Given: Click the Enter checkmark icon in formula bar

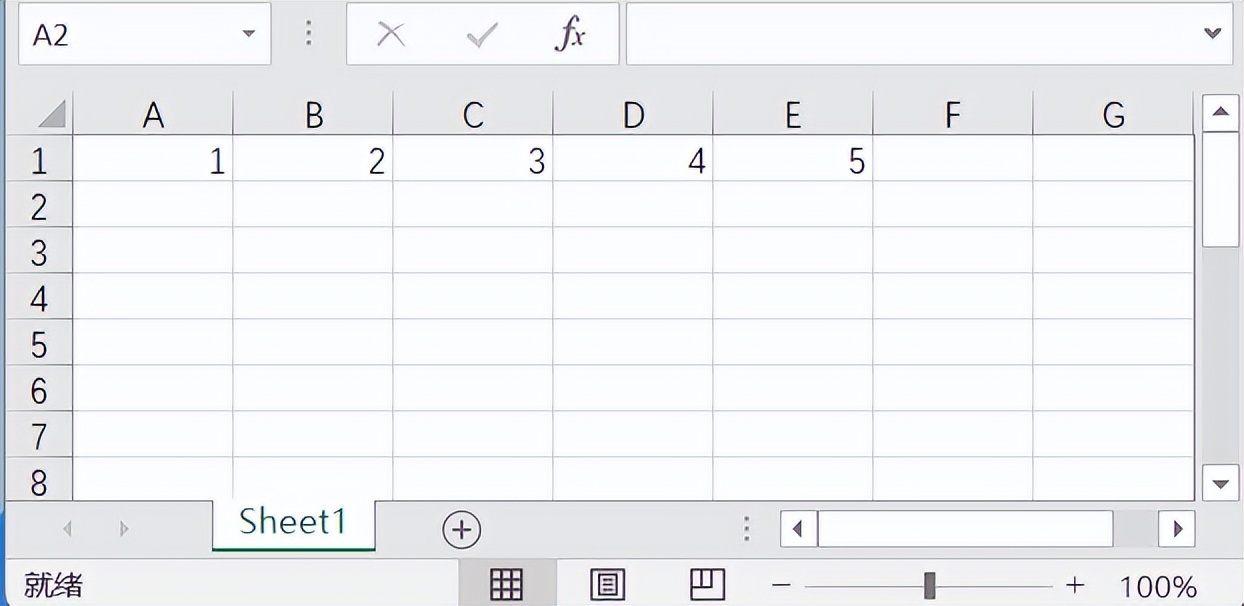Looking at the screenshot, I should point(482,35).
